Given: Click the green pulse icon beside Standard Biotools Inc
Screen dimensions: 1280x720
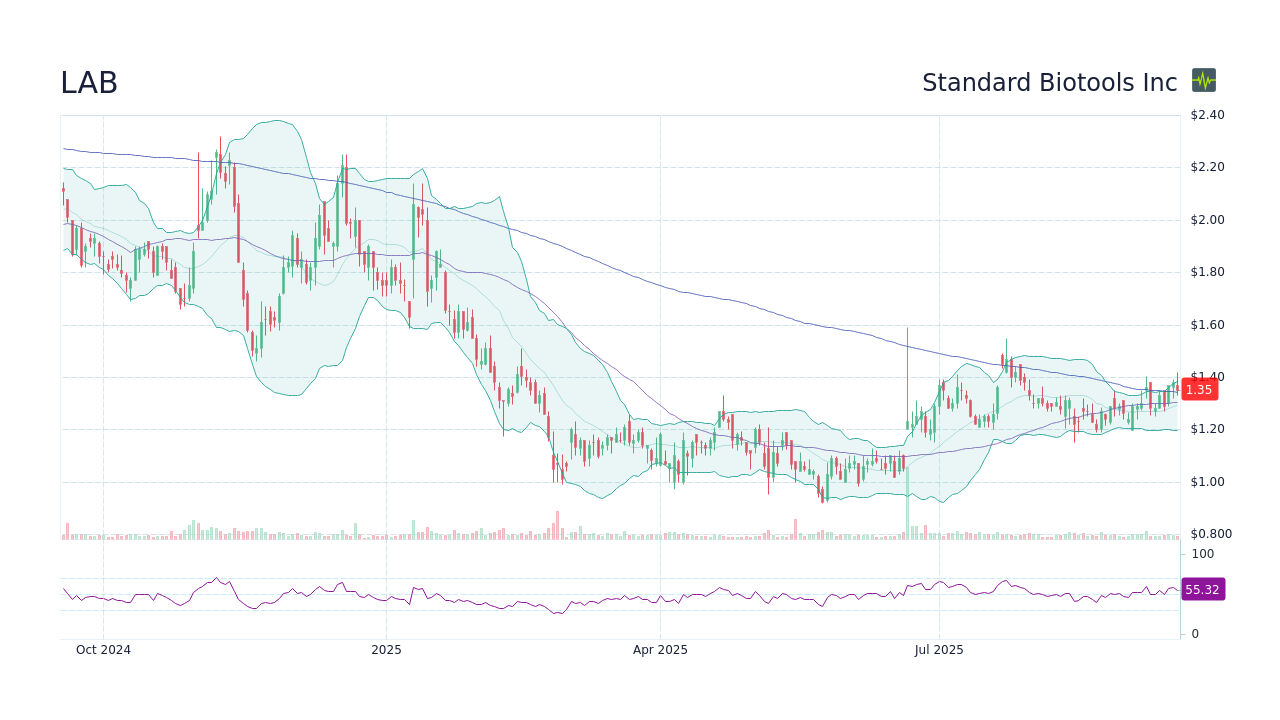Looking at the screenshot, I should coord(1204,80).
